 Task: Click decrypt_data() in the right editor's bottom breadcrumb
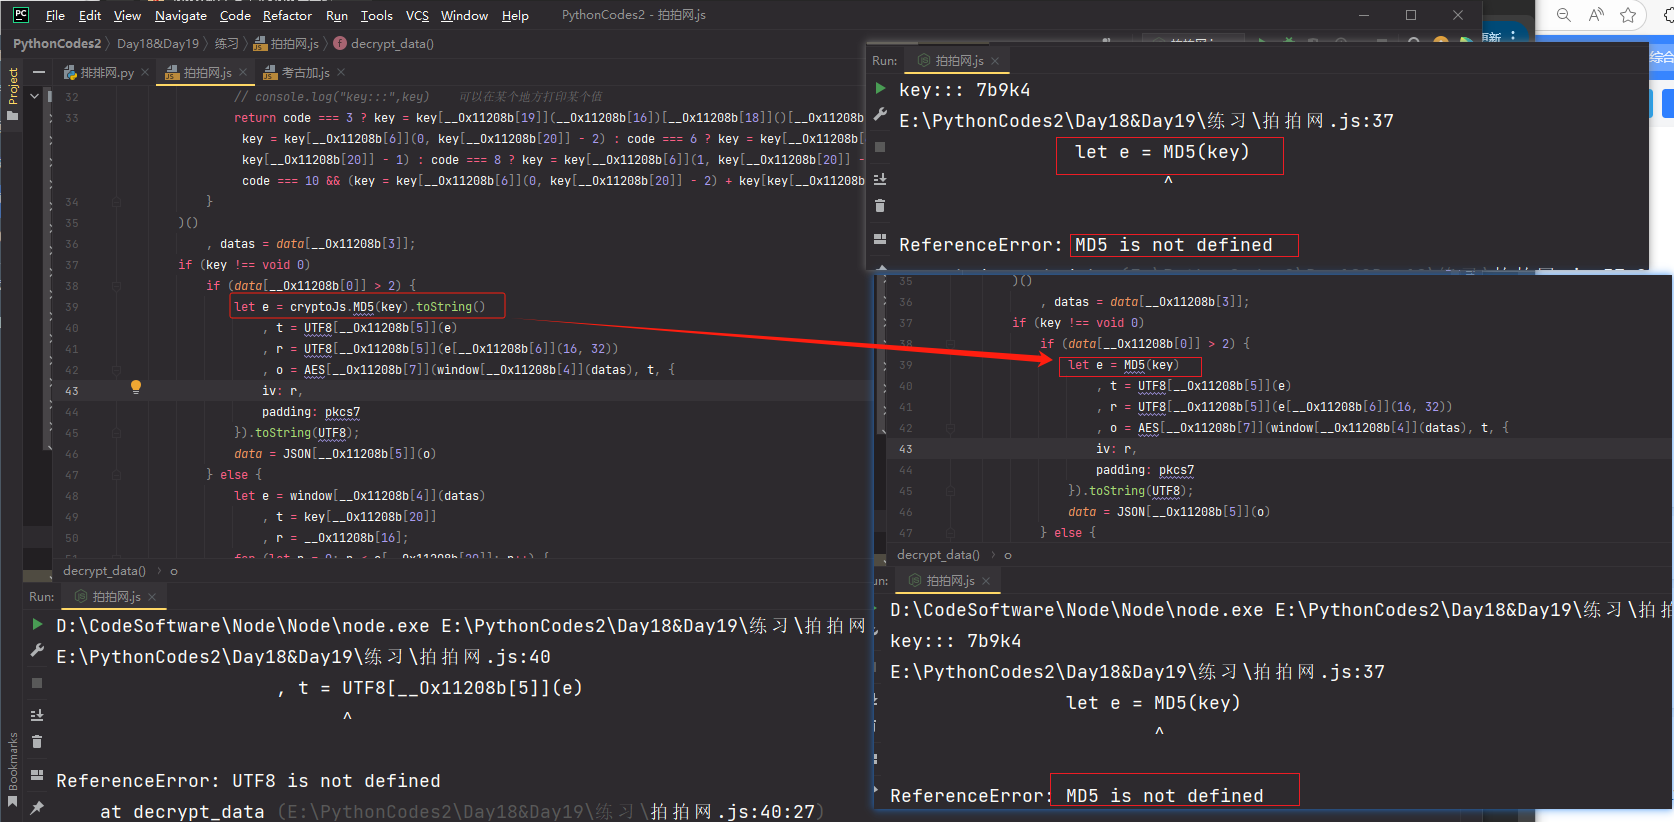click(x=938, y=555)
